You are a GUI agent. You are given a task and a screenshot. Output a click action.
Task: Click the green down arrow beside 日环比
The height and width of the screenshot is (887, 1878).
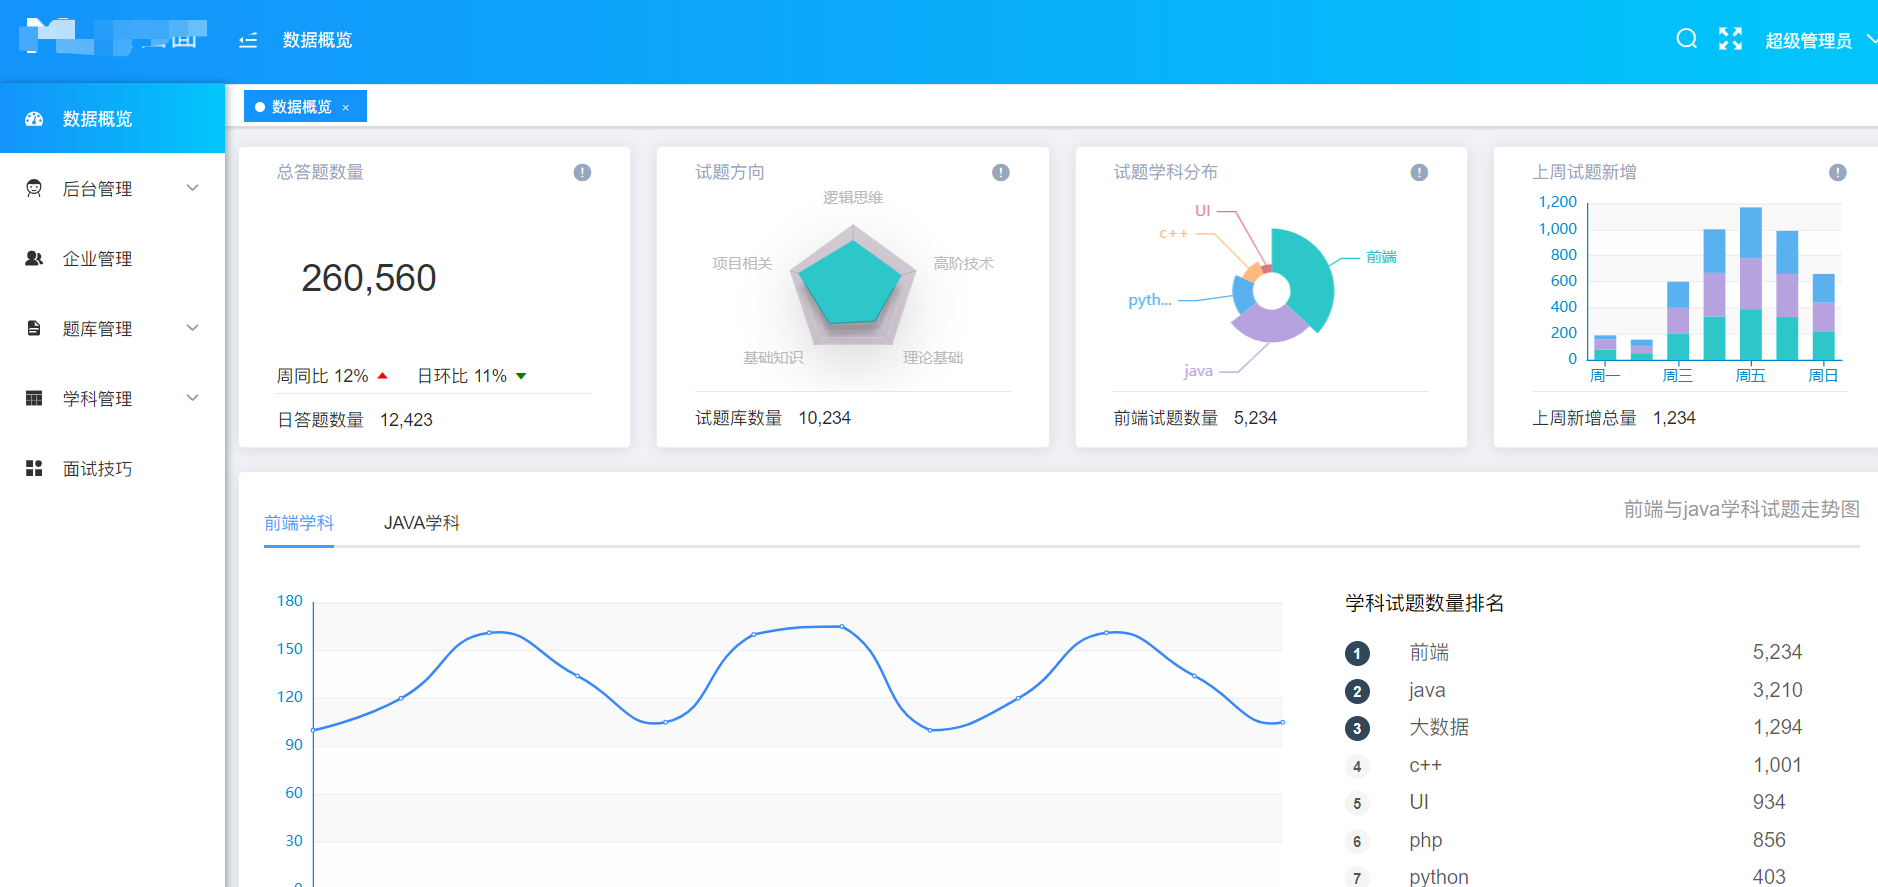(521, 376)
